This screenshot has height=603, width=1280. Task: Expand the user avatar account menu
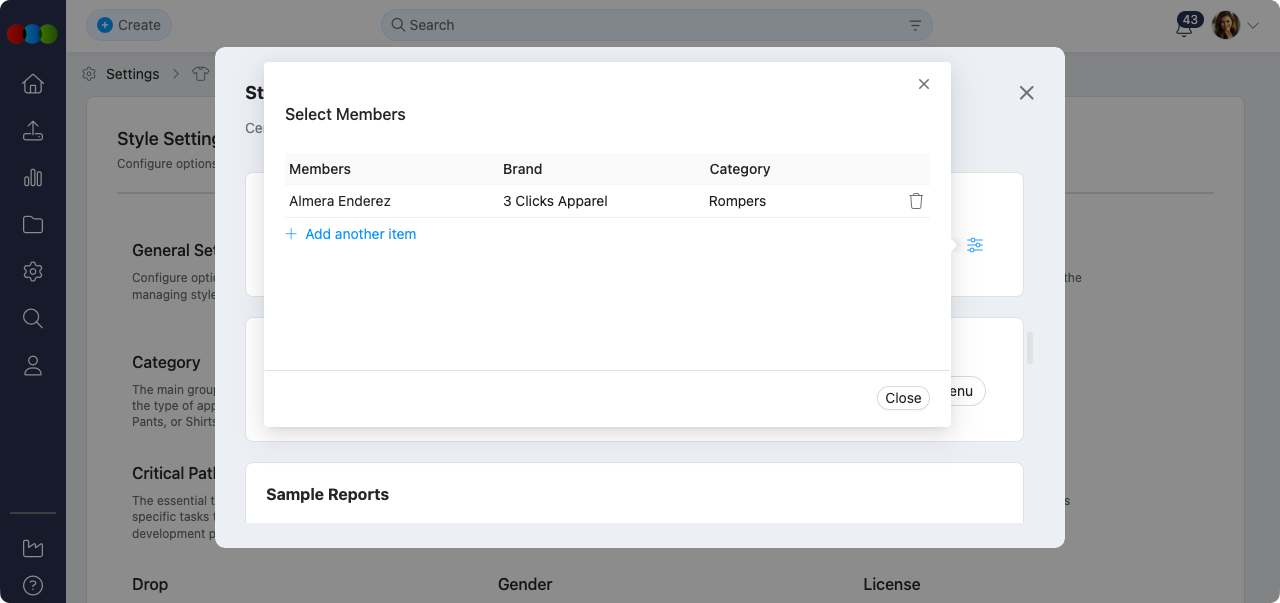click(1235, 25)
